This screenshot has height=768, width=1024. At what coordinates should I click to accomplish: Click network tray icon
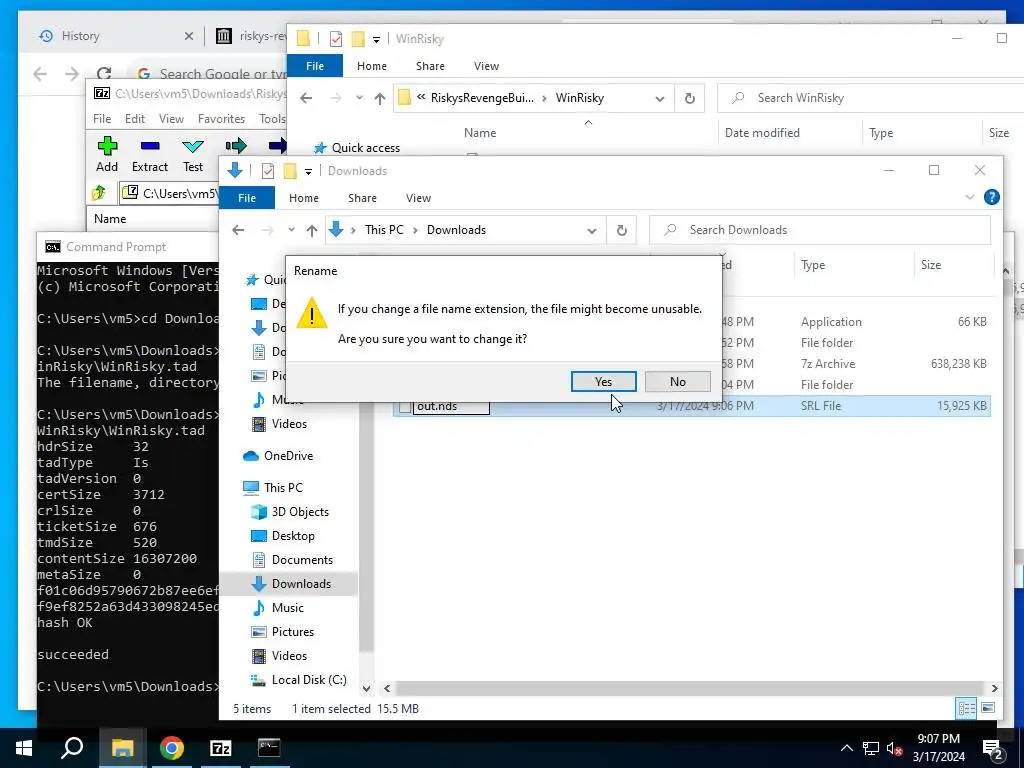(871, 748)
